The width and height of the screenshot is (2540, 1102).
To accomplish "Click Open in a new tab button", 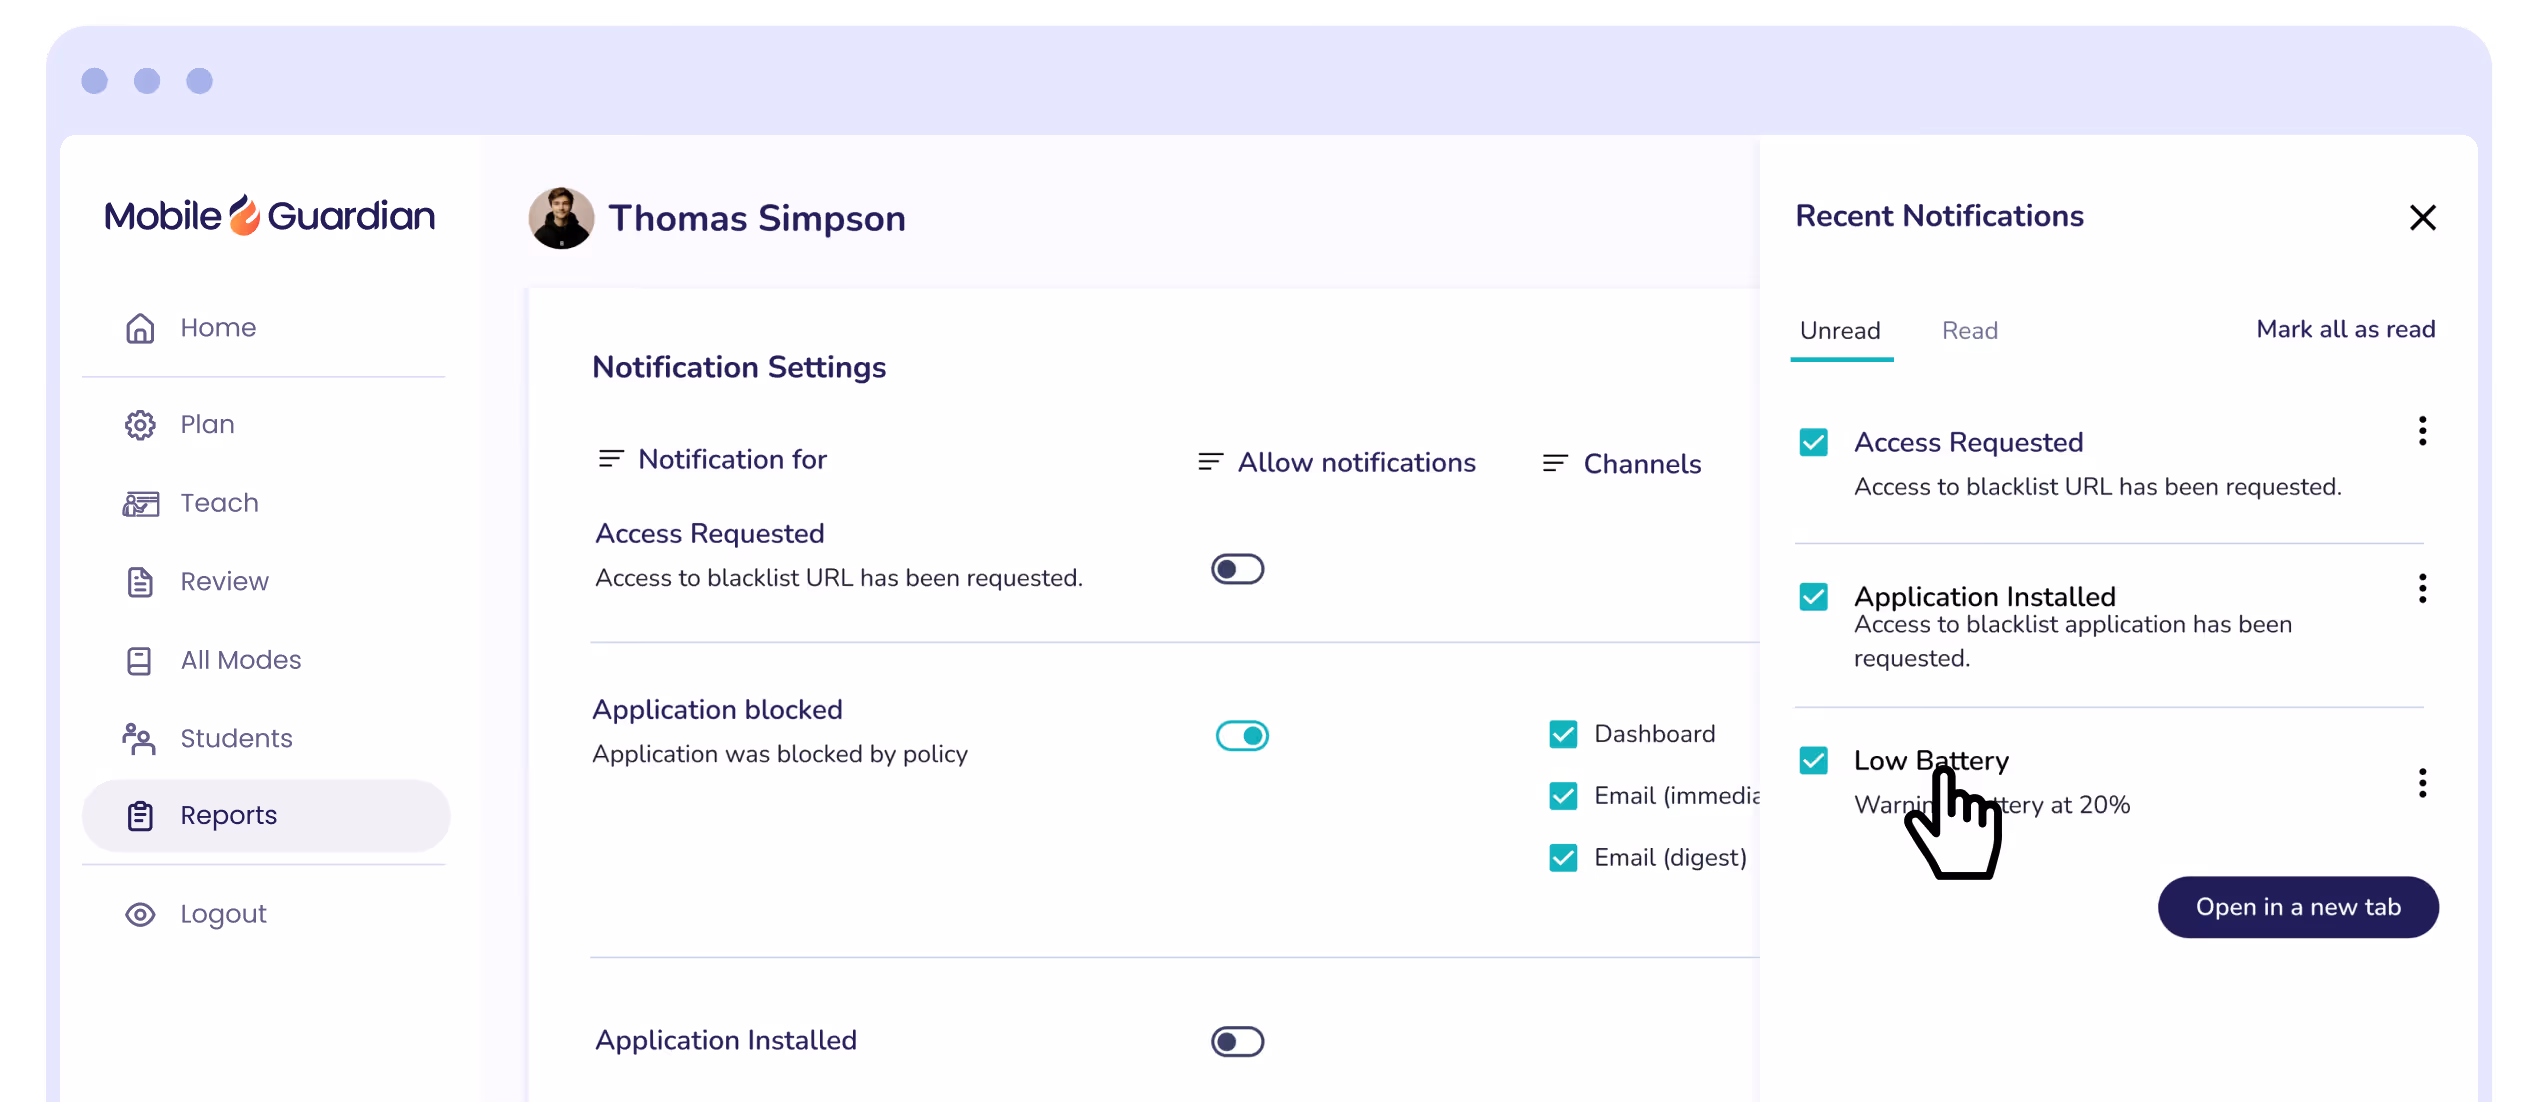I will click(2298, 908).
